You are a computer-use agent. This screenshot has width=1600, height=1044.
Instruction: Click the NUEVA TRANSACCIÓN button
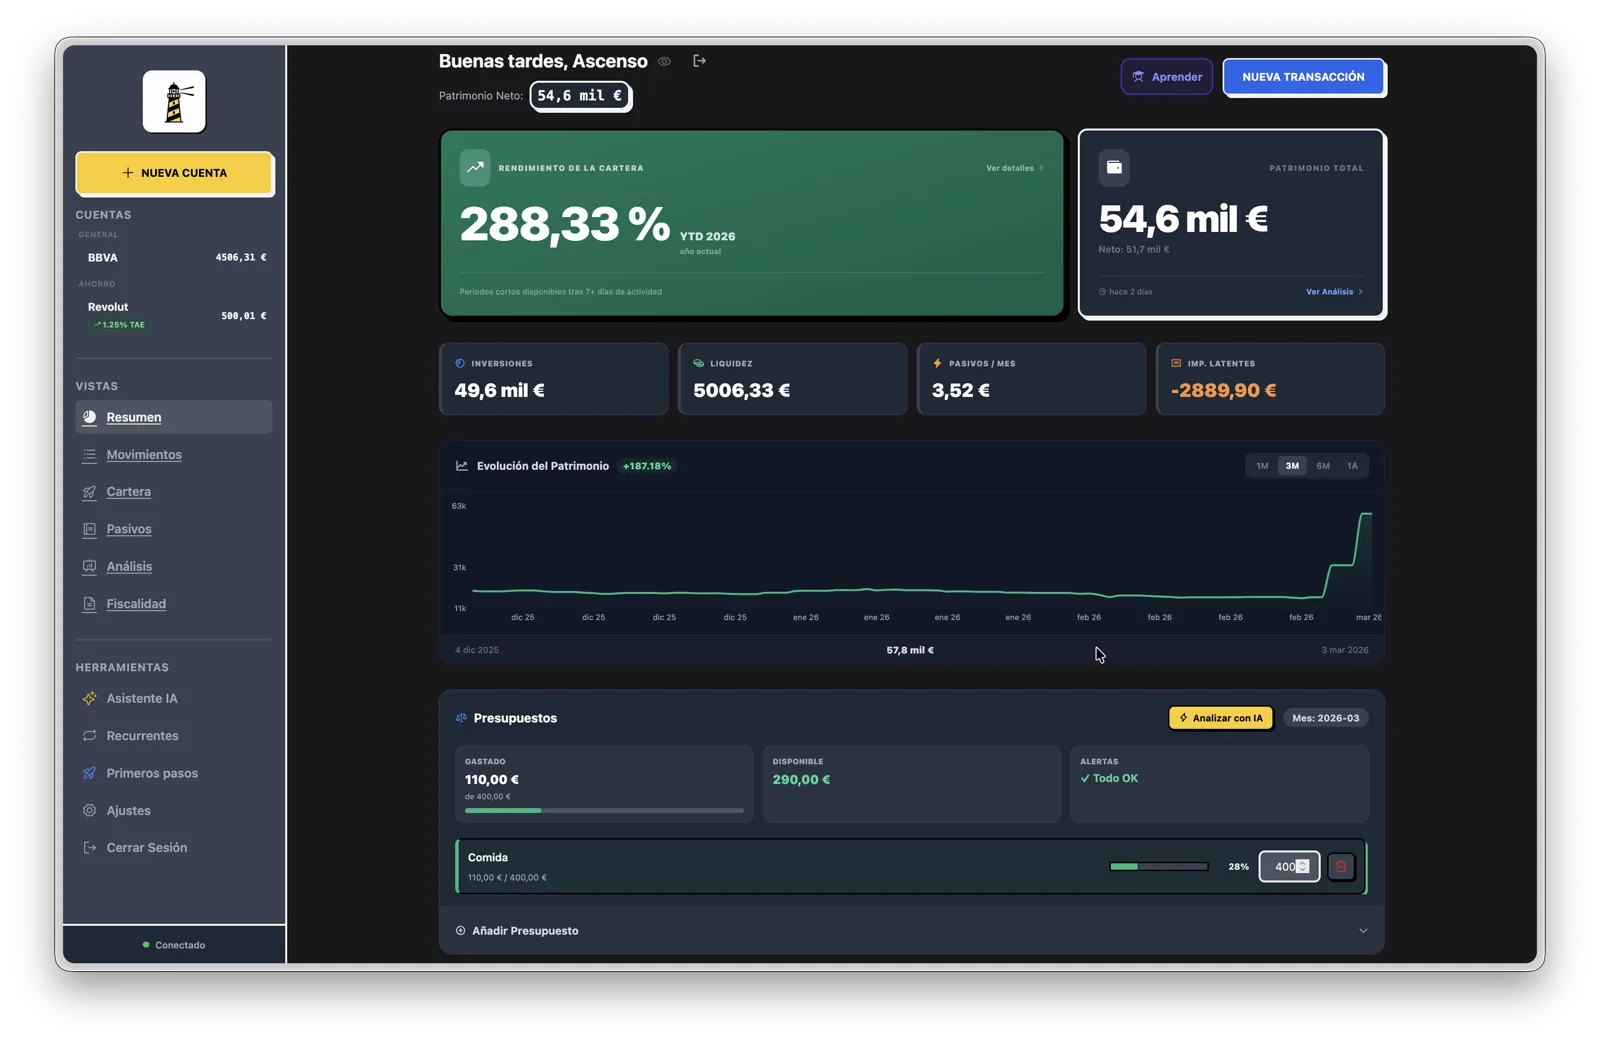coord(1303,77)
